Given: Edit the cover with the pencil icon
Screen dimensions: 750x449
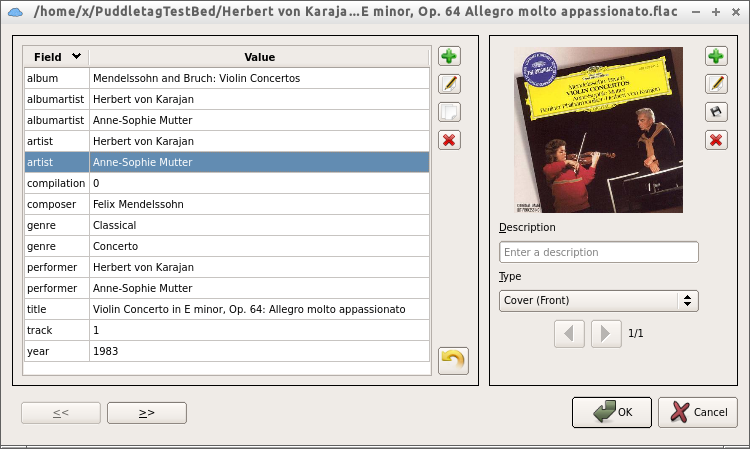Looking at the screenshot, I should pos(716,84).
